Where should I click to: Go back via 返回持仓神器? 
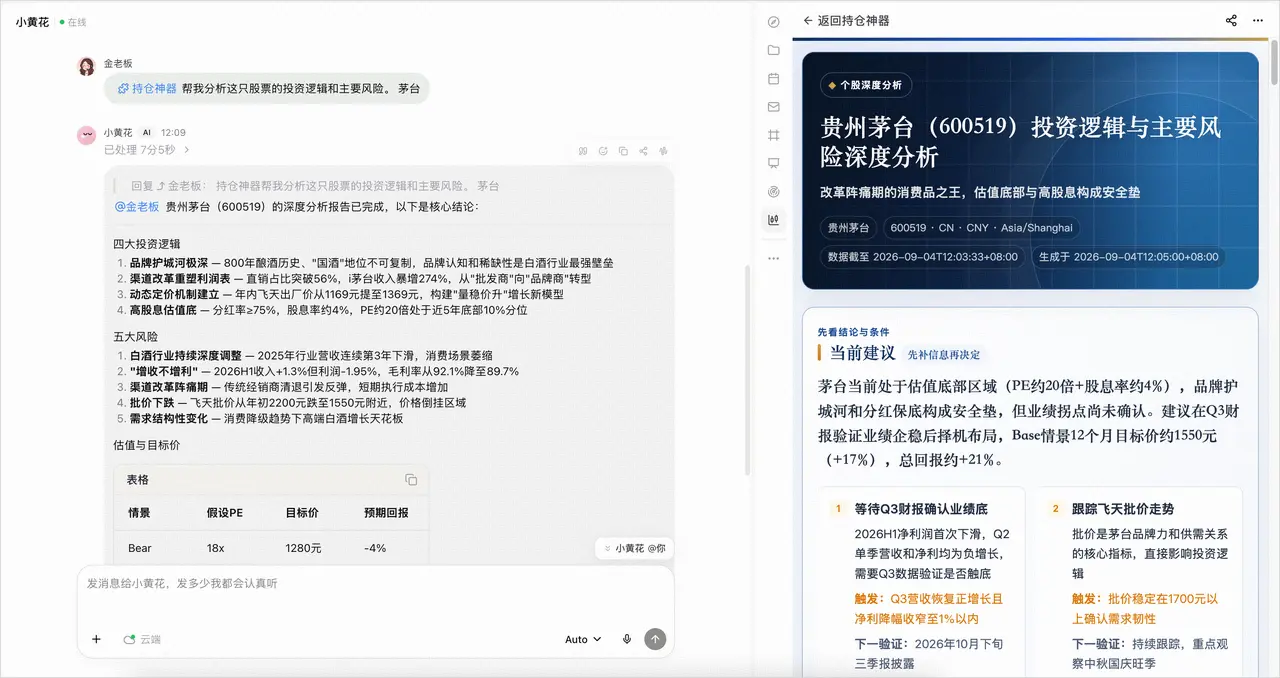coord(846,20)
